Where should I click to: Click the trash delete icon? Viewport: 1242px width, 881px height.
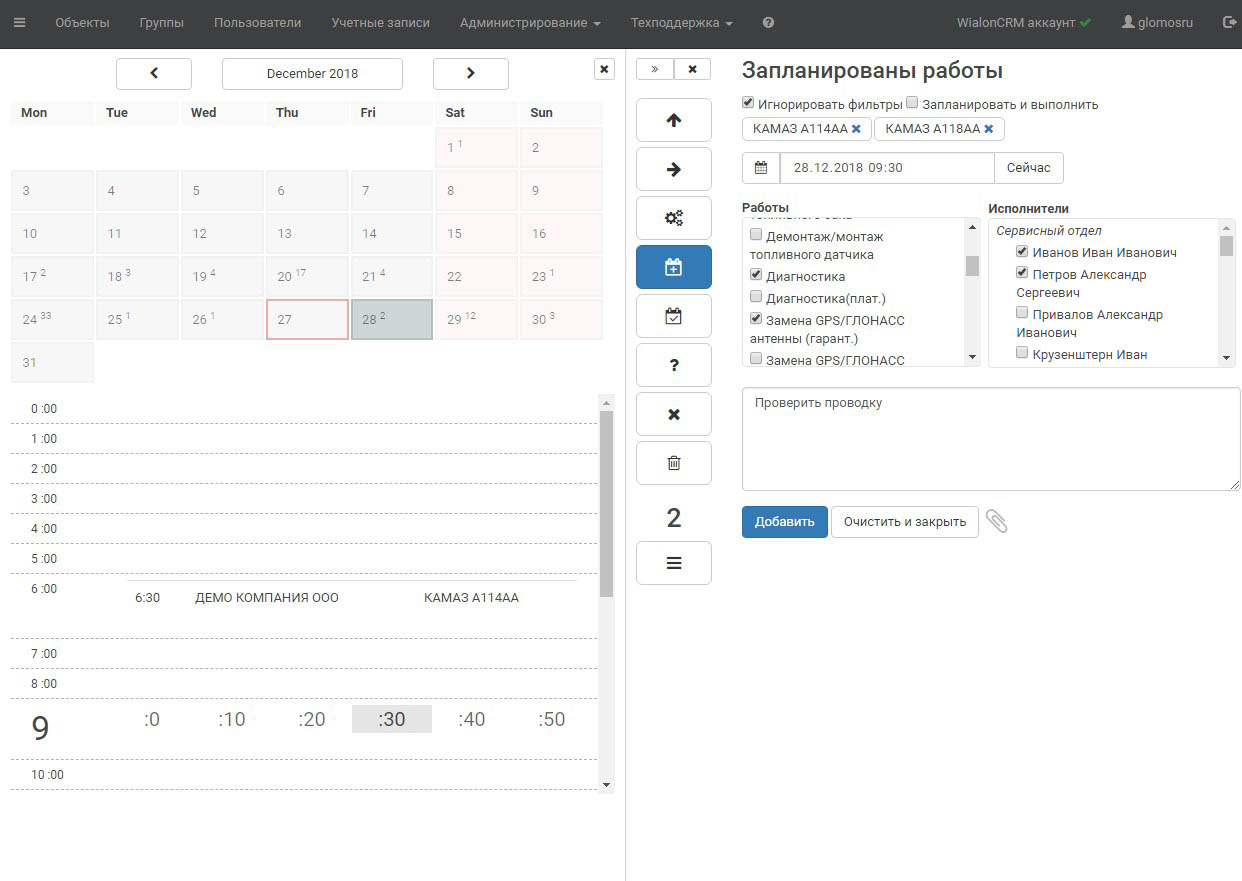tap(673, 463)
